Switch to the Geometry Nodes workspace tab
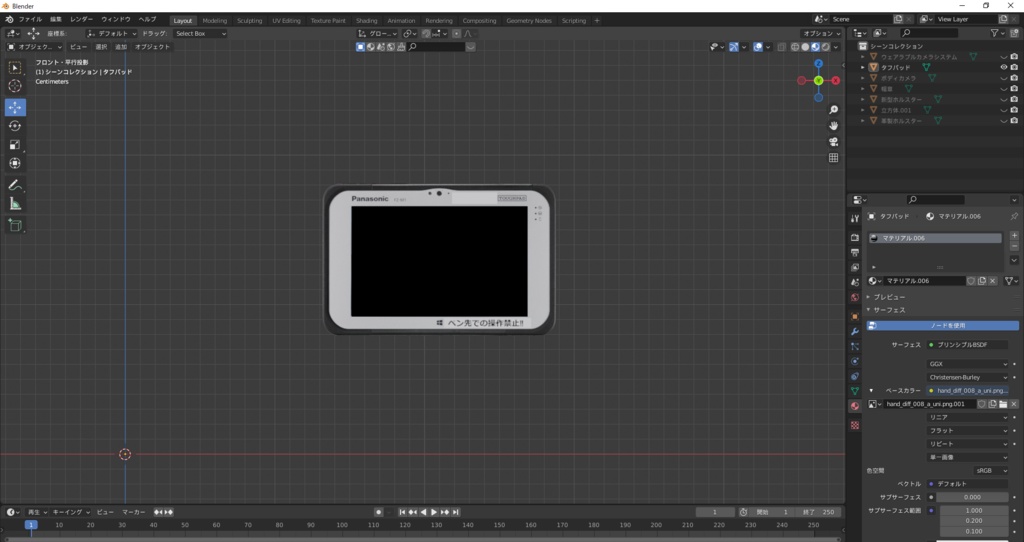Viewport: 1024px width, 542px height. click(x=529, y=20)
